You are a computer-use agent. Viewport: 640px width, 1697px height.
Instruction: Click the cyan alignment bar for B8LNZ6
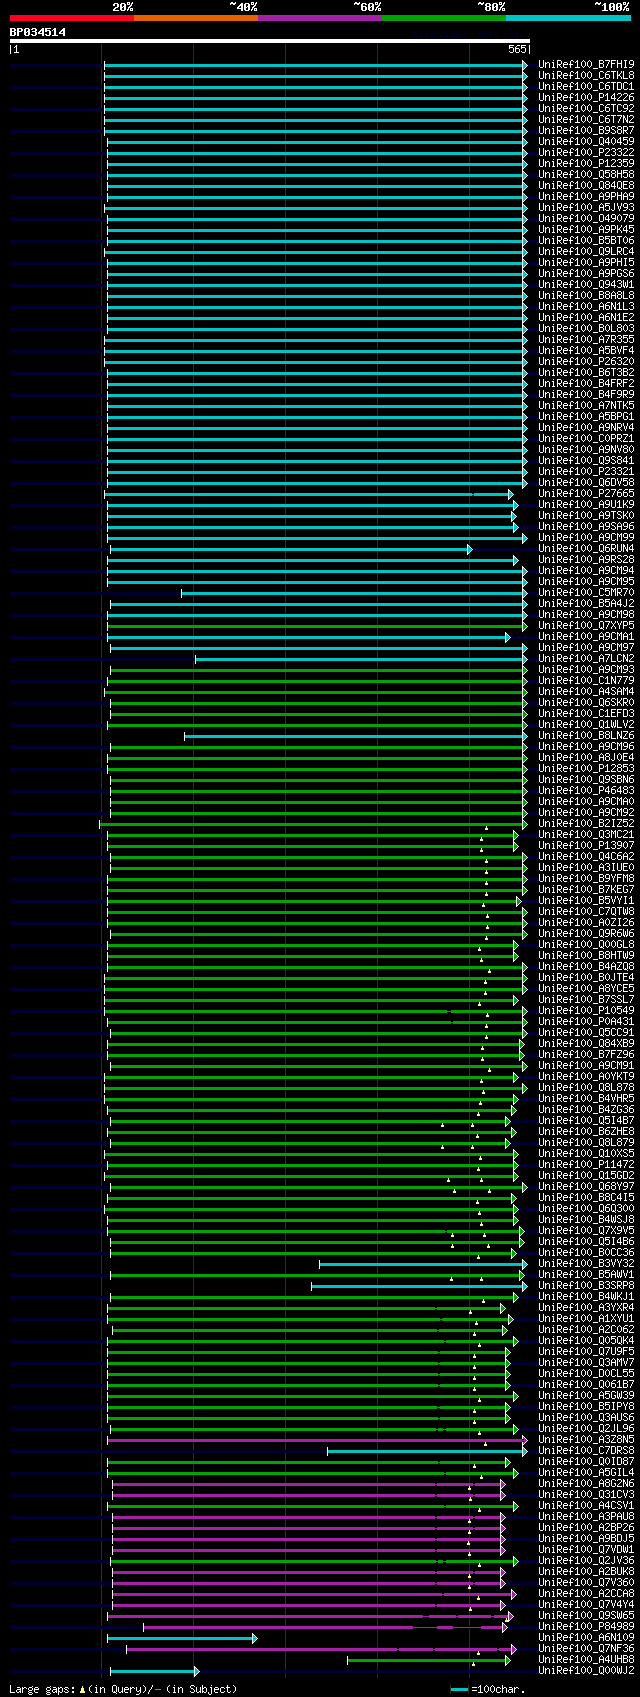pyautogui.click(x=356, y=735)
